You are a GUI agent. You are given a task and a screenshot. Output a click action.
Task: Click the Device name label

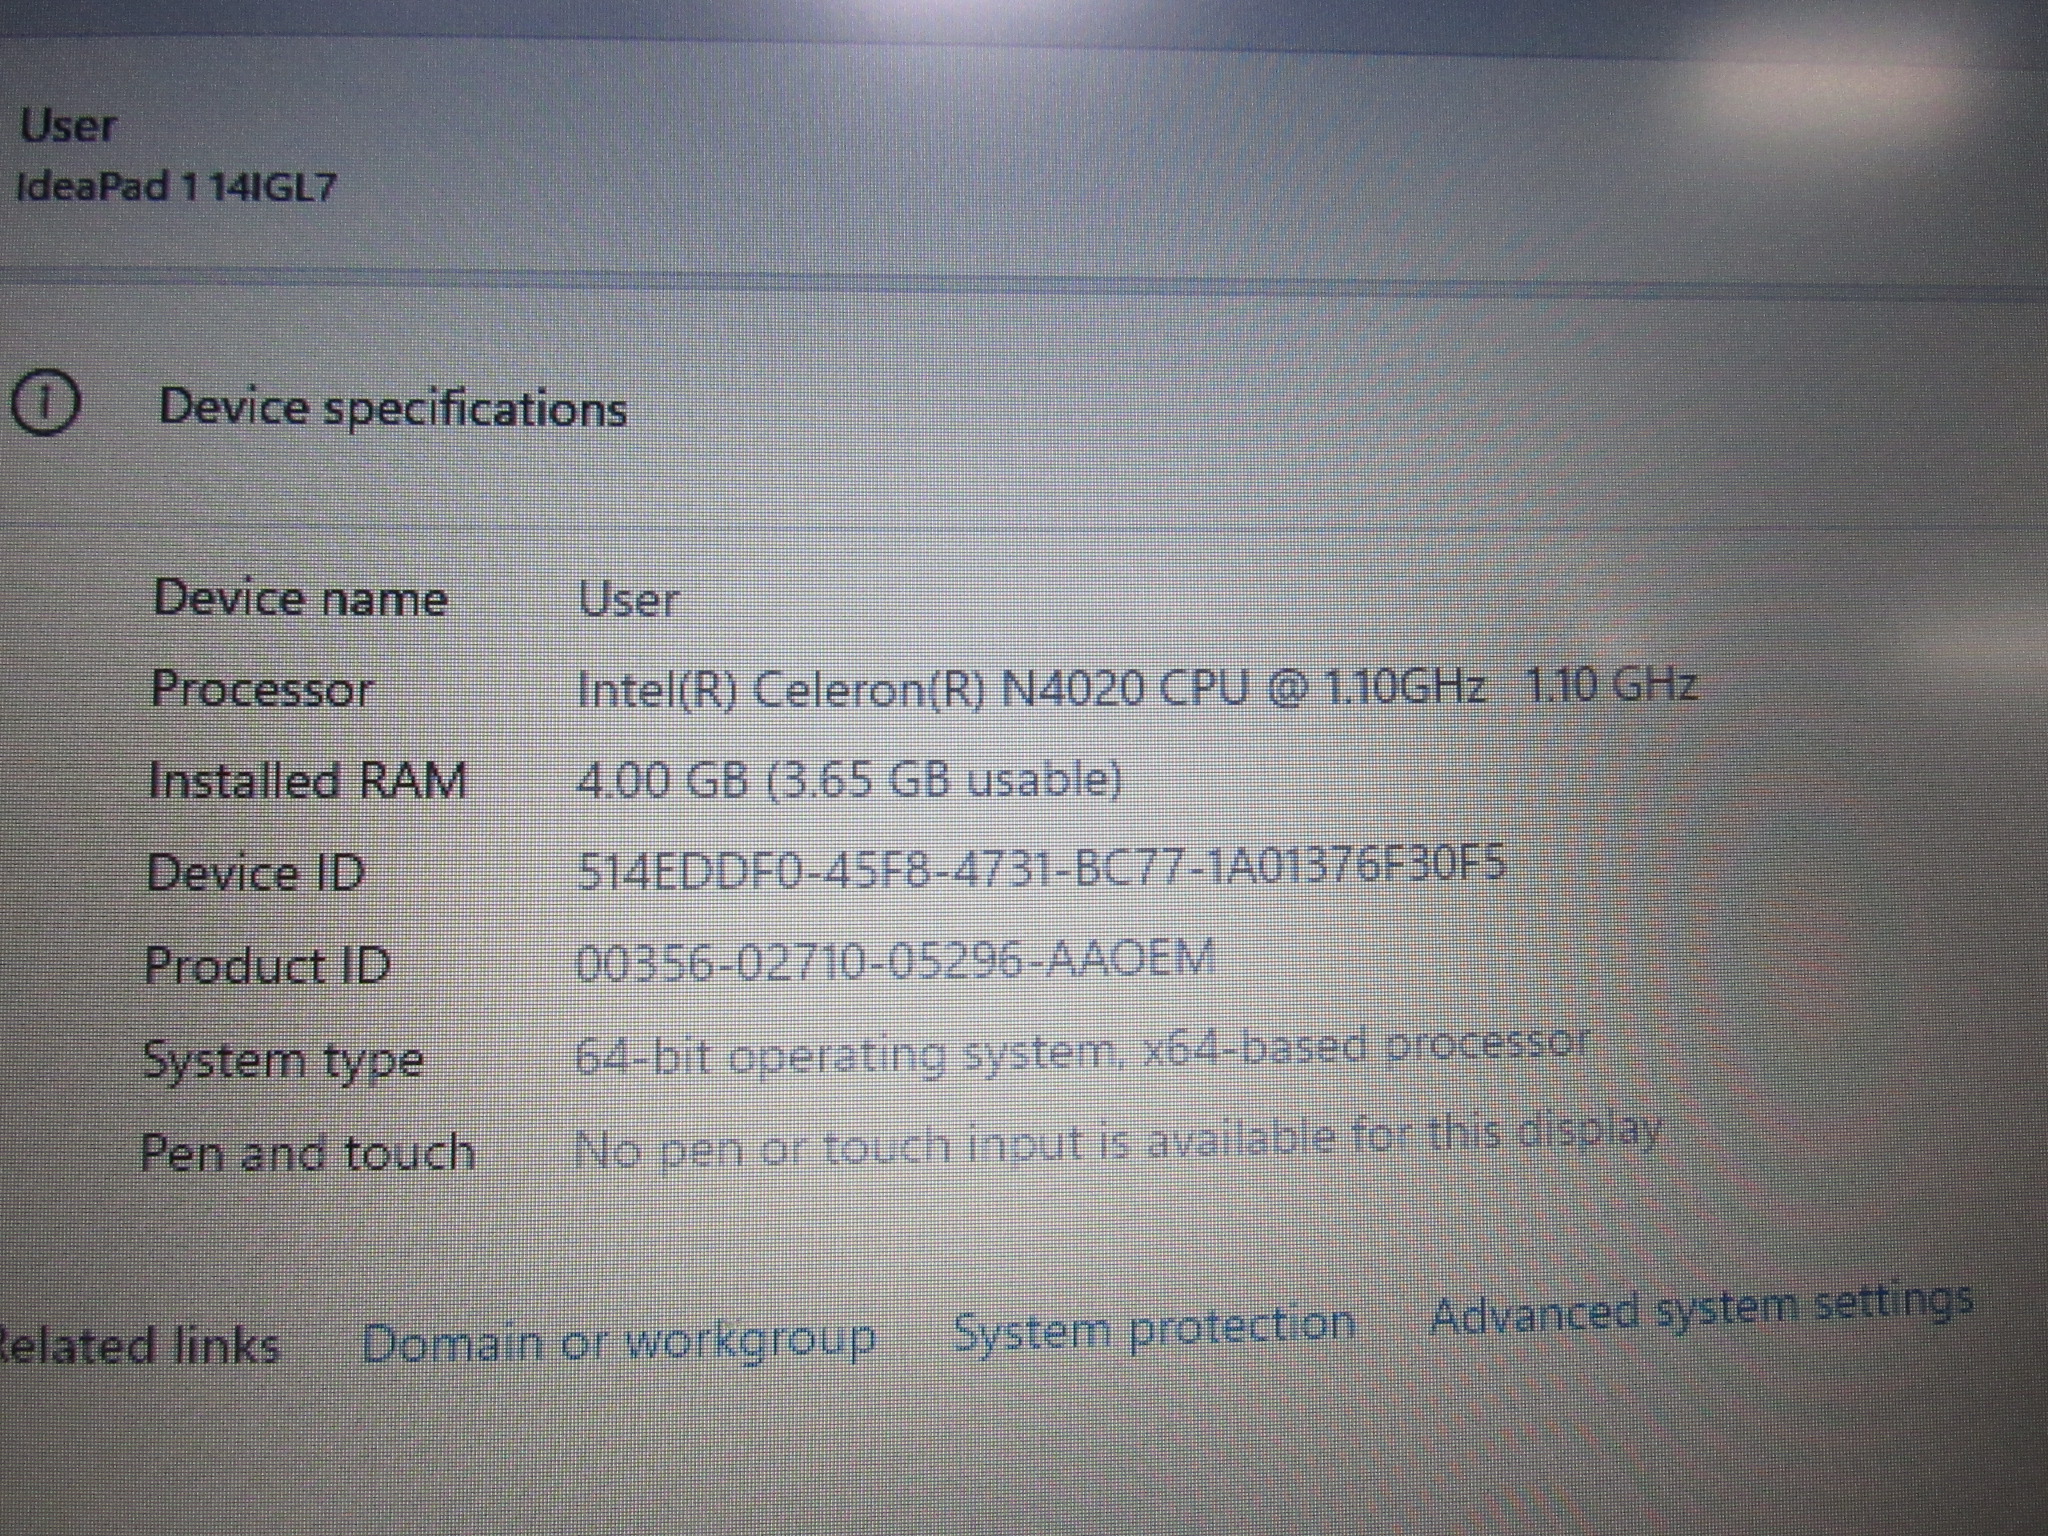point(300,599)
